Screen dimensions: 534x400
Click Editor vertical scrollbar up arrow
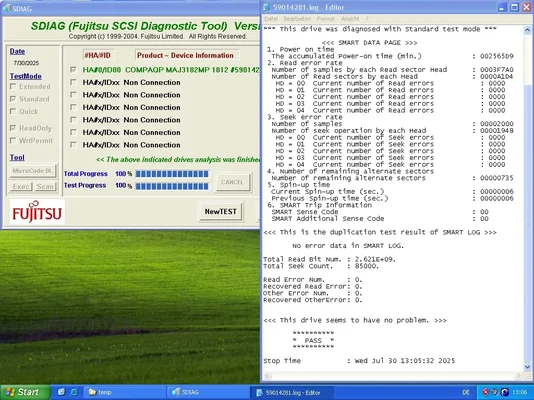[x=527, y=30]
